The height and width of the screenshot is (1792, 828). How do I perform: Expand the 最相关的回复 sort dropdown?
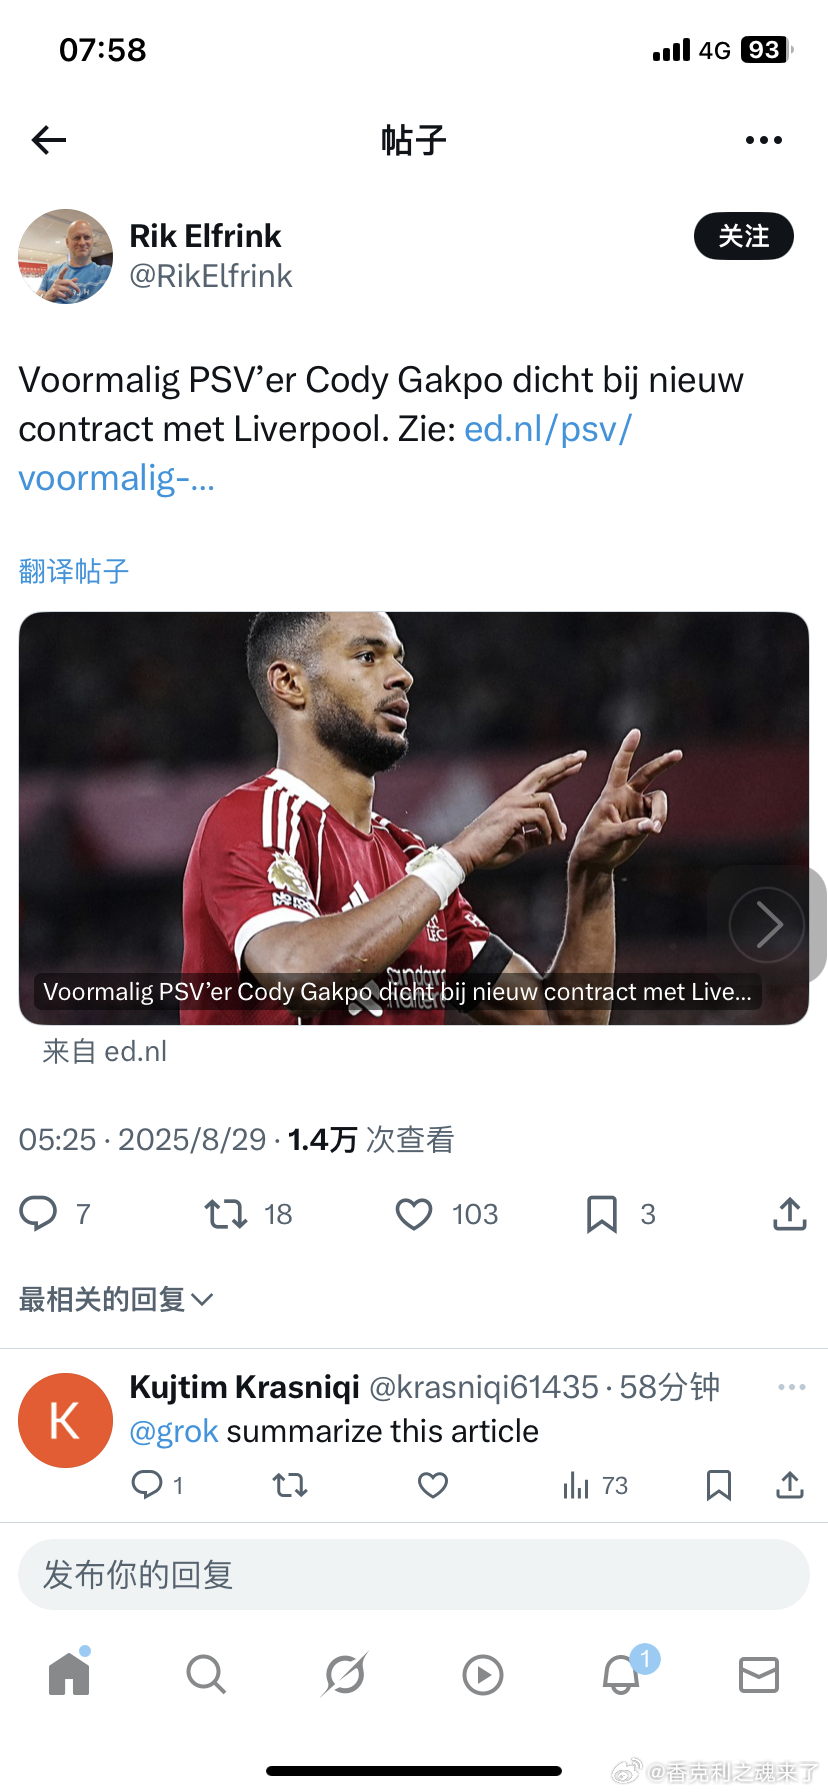[116, 1299]
